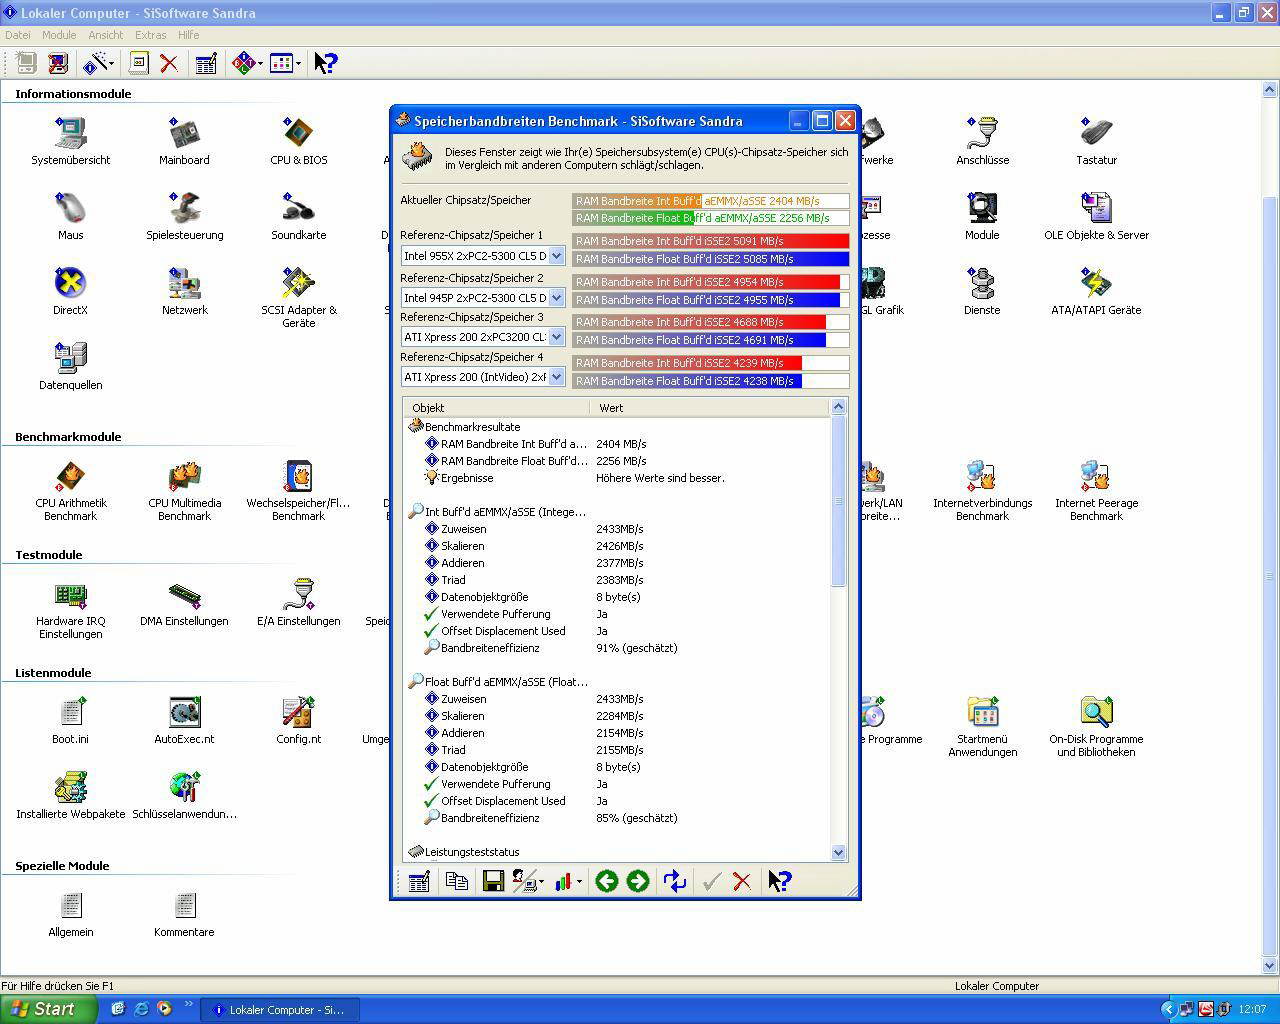Open the Soundkarte module
Viewport: 1280px width, 1024px height.
click(298, 216)
